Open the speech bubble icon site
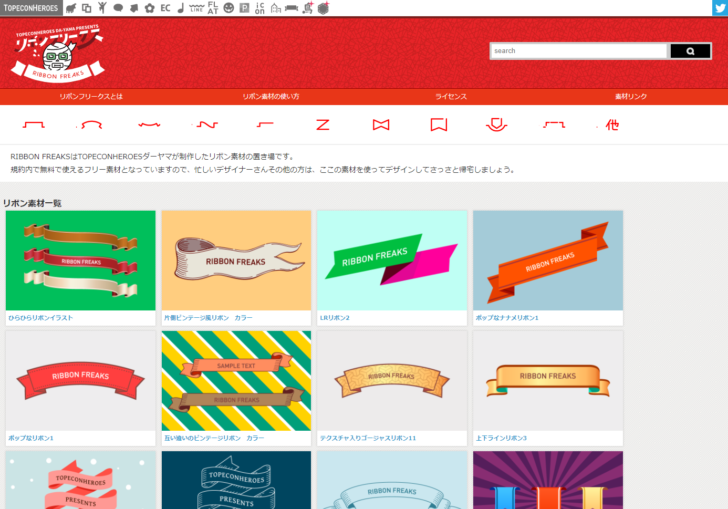This screenshot has height=509, width=728. 118,8
